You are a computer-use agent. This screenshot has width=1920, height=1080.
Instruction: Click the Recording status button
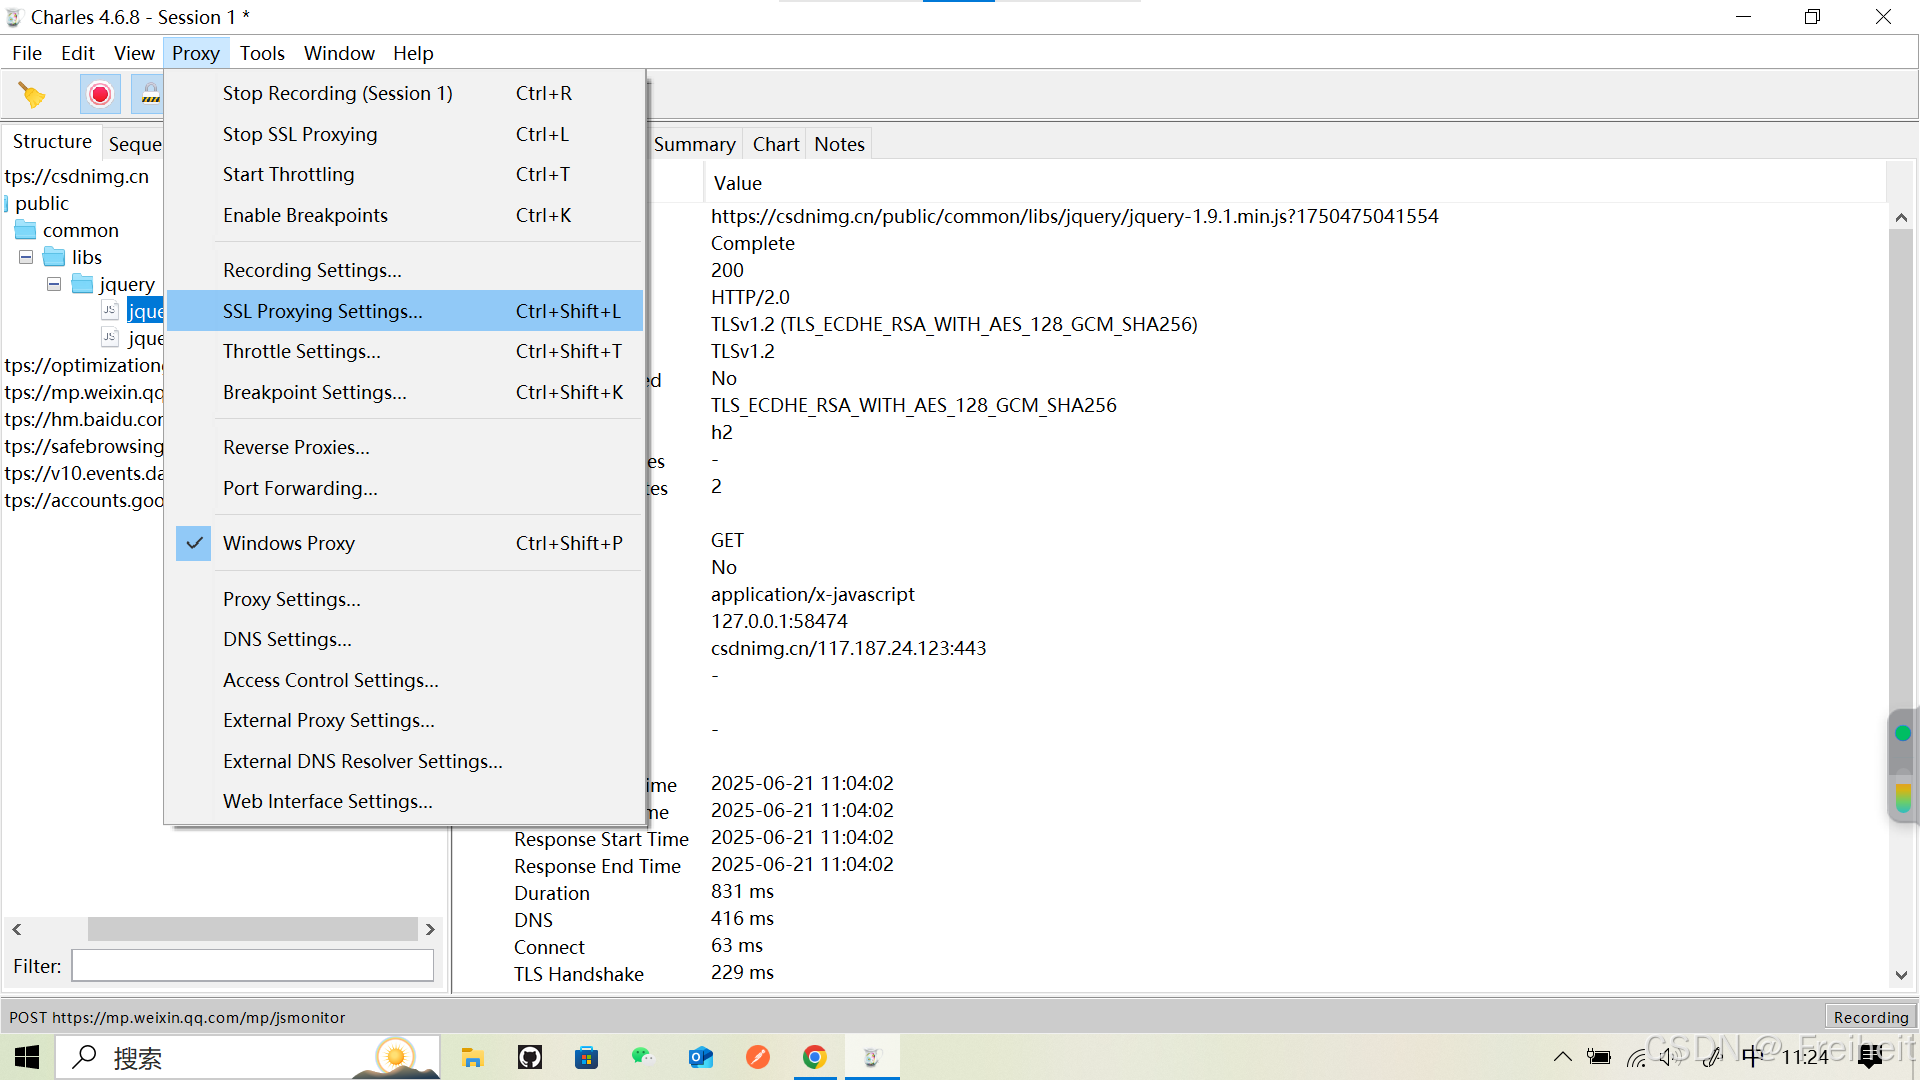pos(1870,1017)
